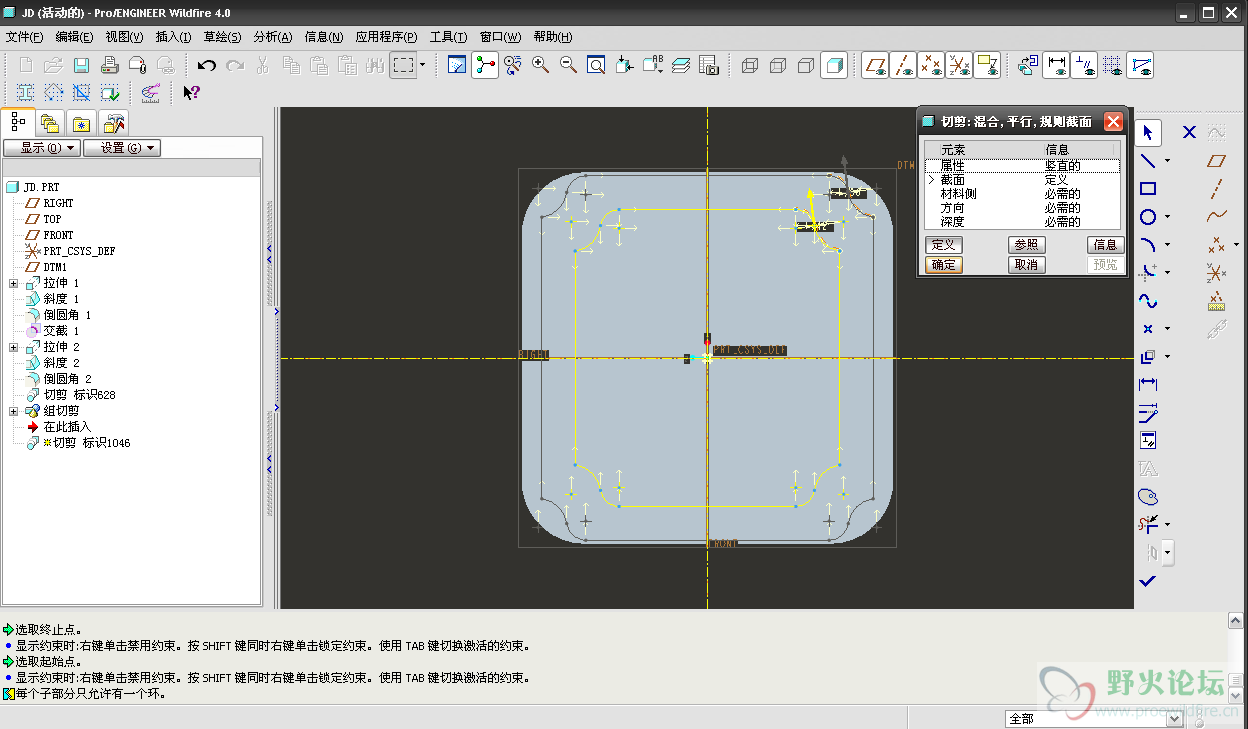
Task: Select the 截面 row in dialog
Action: 1022,180
